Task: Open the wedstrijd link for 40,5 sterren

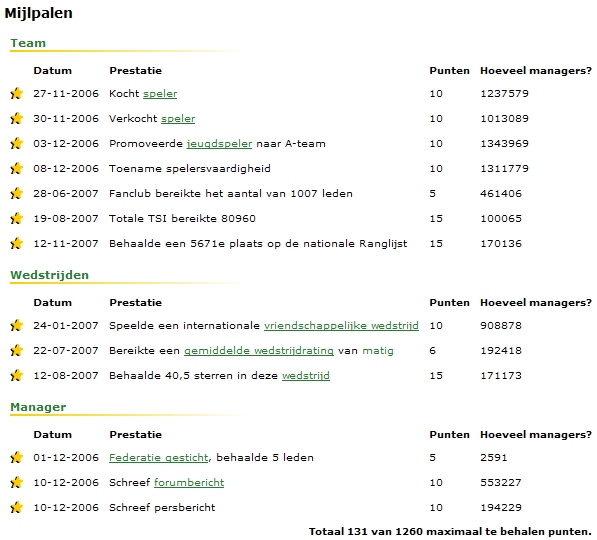Action: coord(306,376)
